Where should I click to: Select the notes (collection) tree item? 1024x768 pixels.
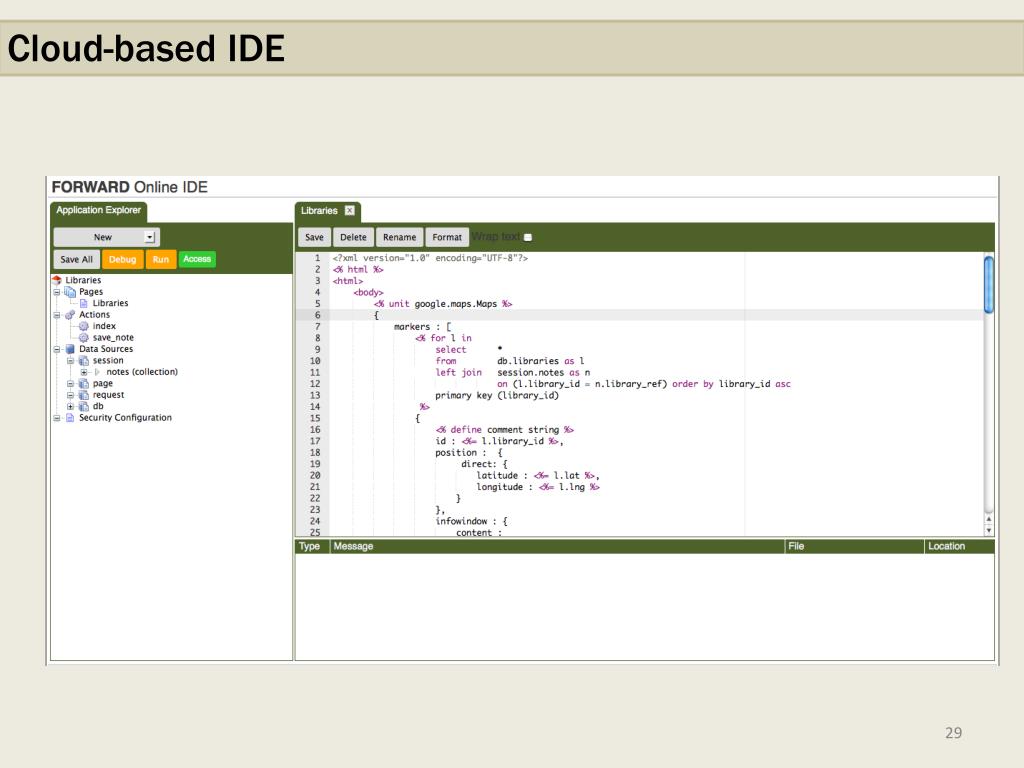142,372
